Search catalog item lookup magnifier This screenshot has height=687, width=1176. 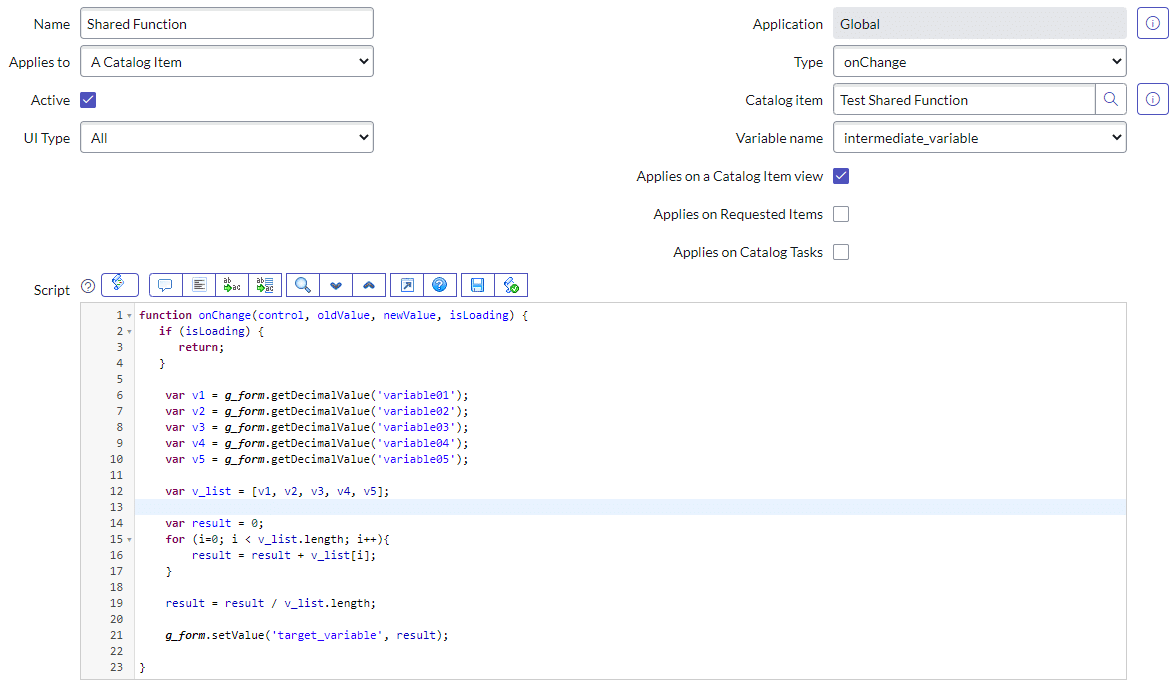(x=1111, y=100)
